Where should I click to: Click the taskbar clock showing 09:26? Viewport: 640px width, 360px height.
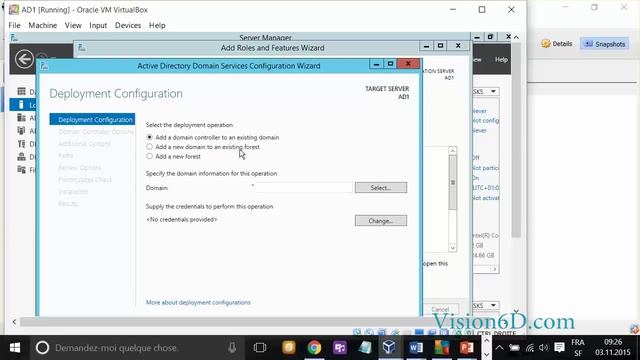(613, 342)
